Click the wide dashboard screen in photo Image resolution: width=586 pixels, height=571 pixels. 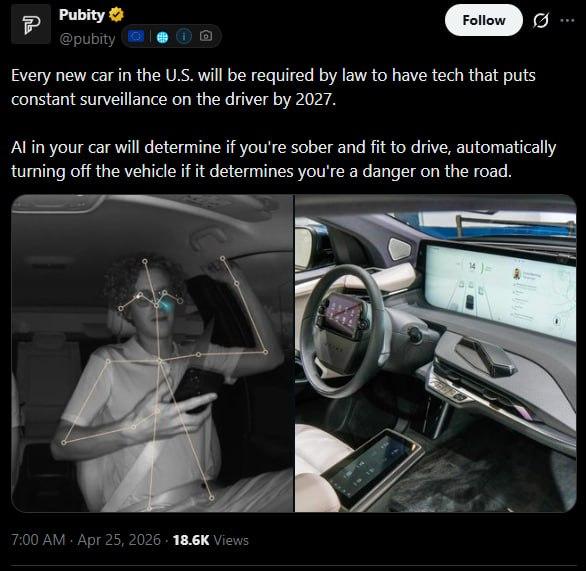click(x=499, y=290)
